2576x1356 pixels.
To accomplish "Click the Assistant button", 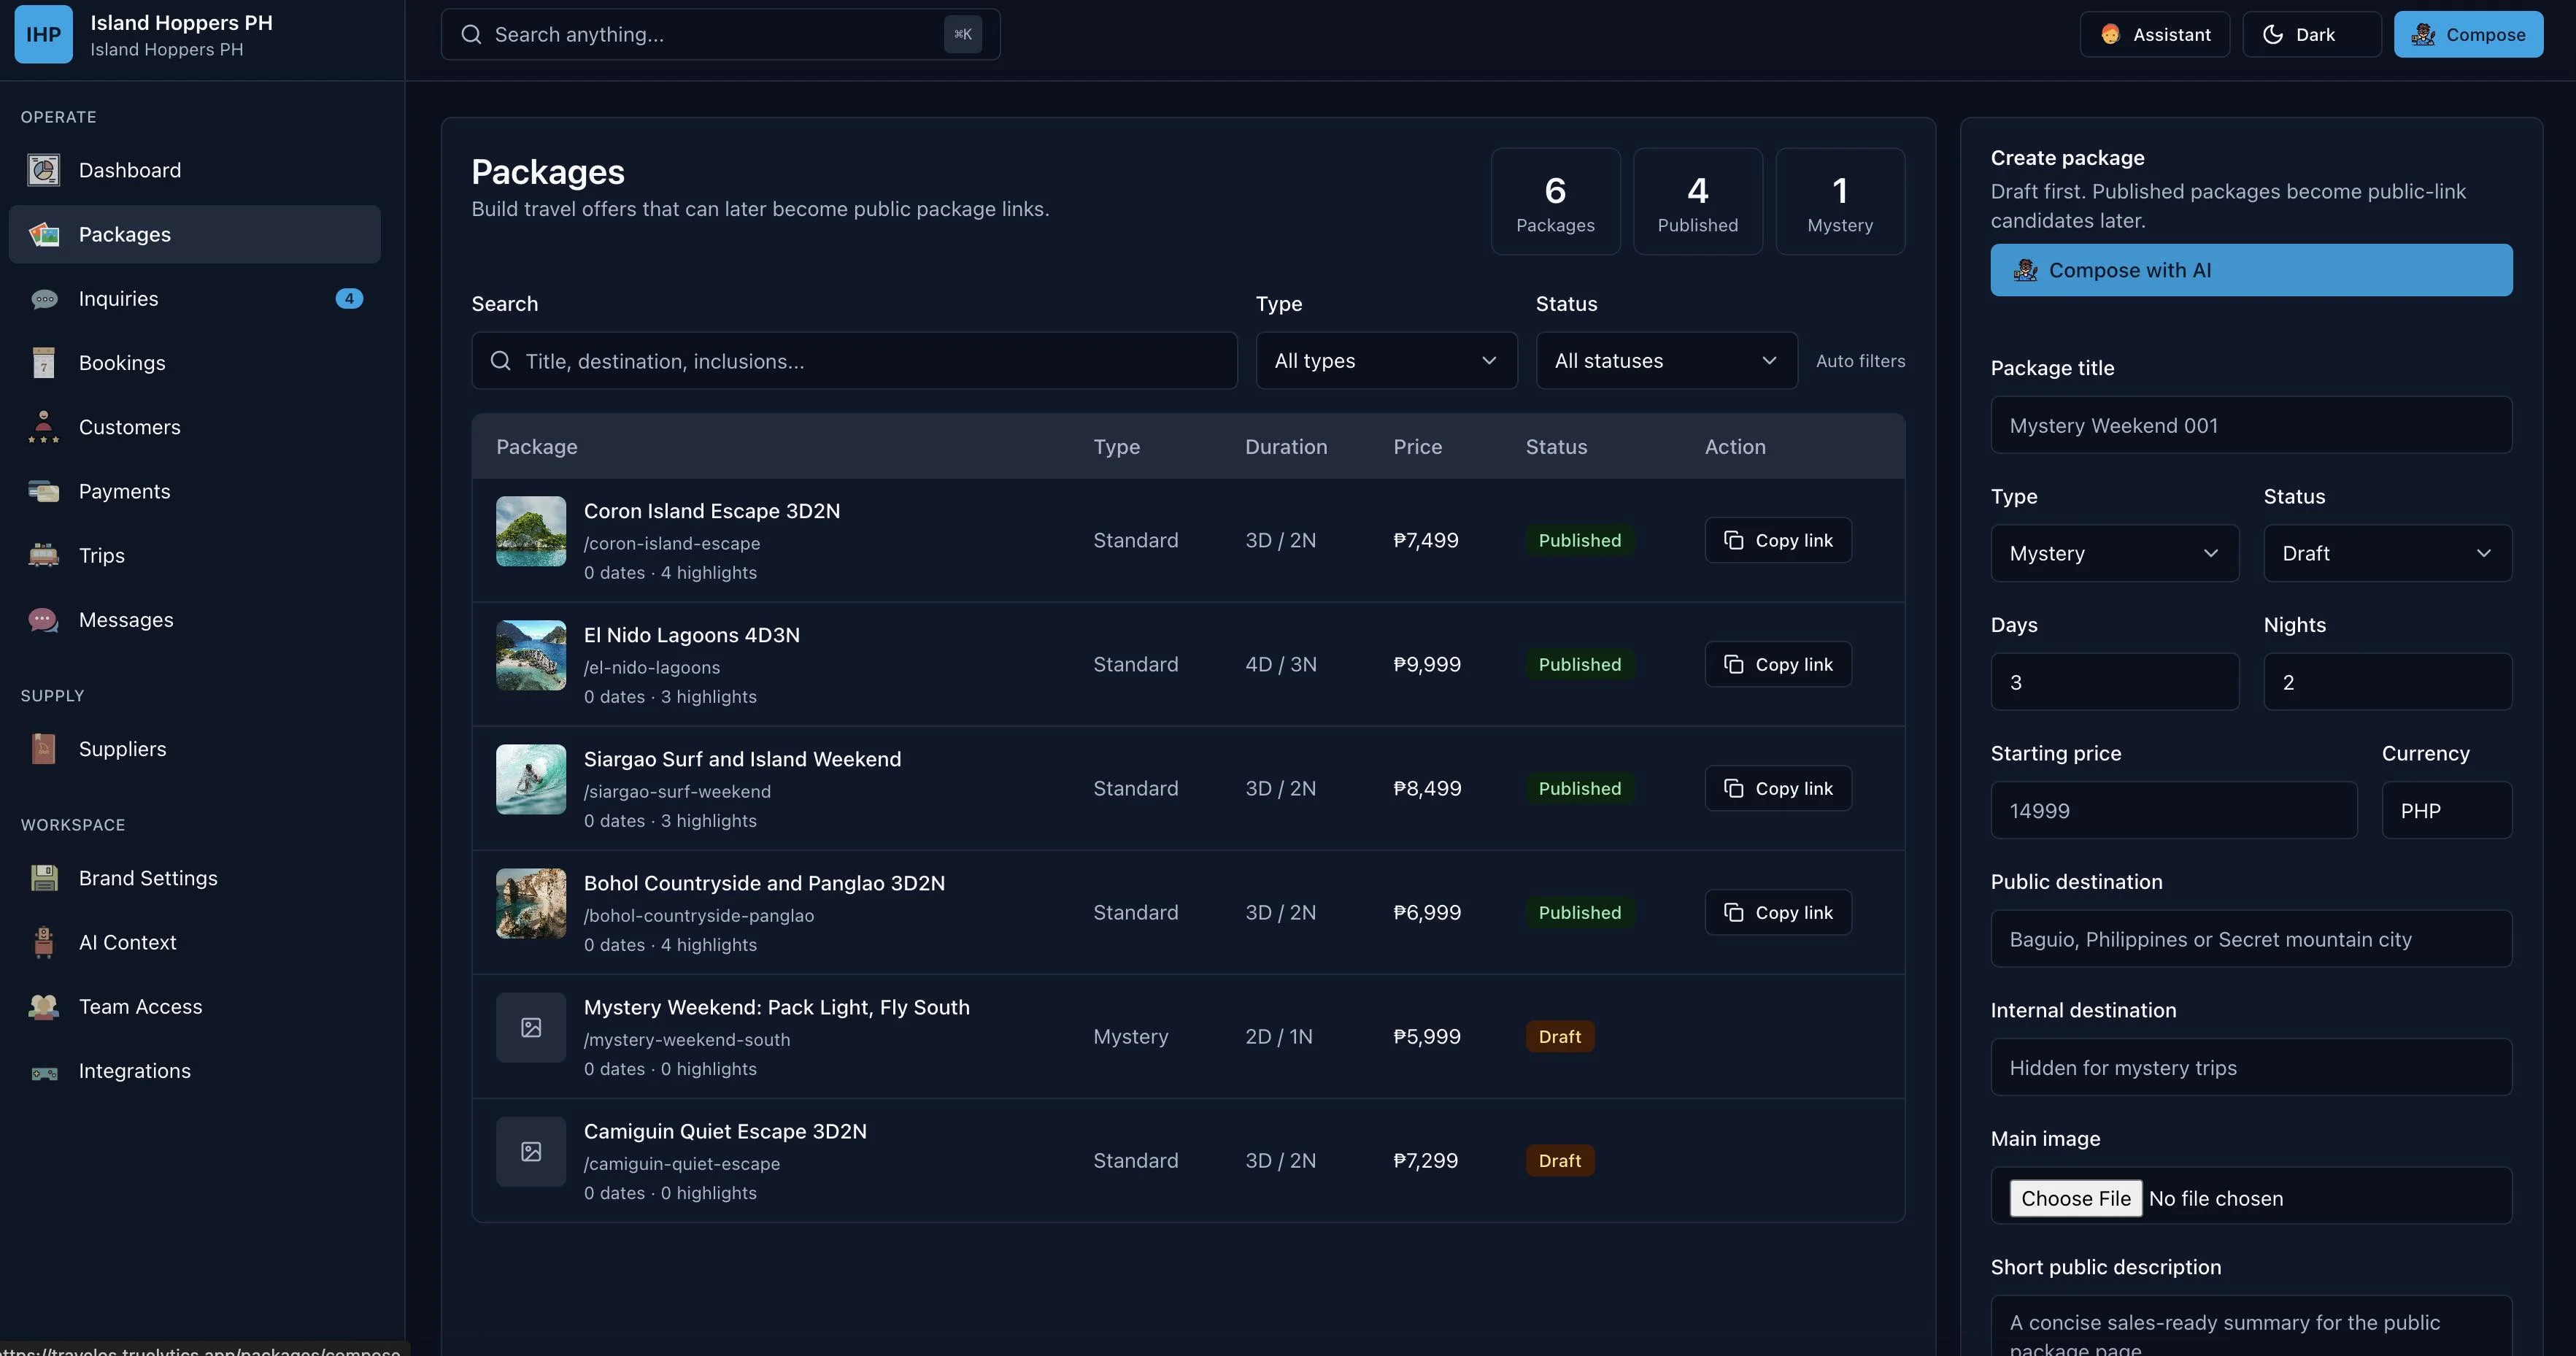I will click(x=2154, y=34).
